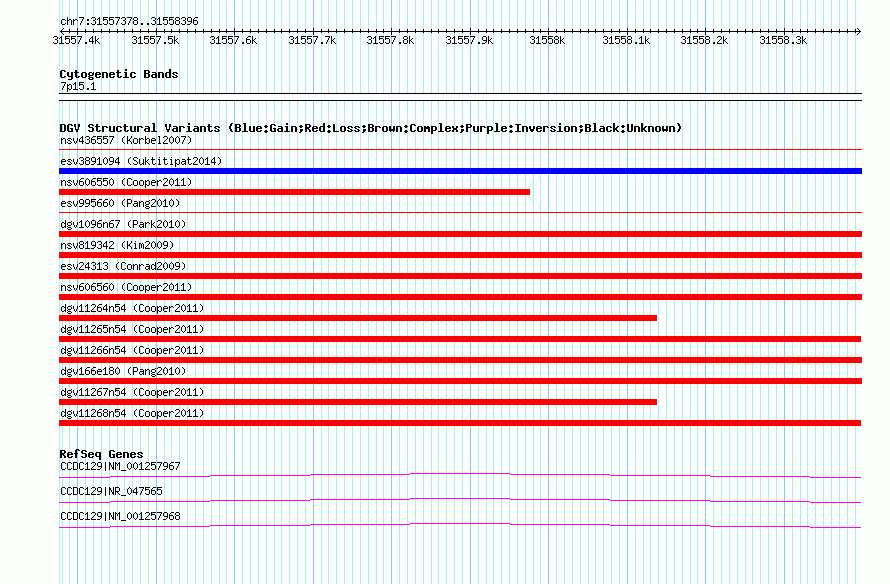Screen dimensions: 890x584
Task: Click the RefSeq Genes track title
Action: [x=101, y=454]
